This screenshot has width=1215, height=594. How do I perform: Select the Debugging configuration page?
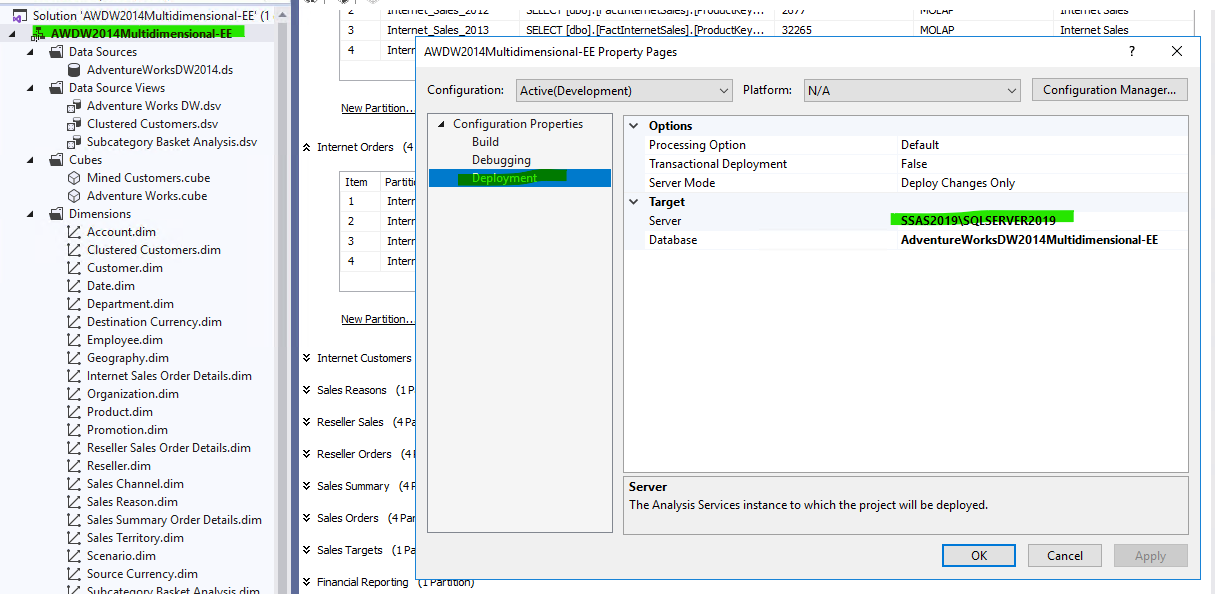[x=501, y=160]
